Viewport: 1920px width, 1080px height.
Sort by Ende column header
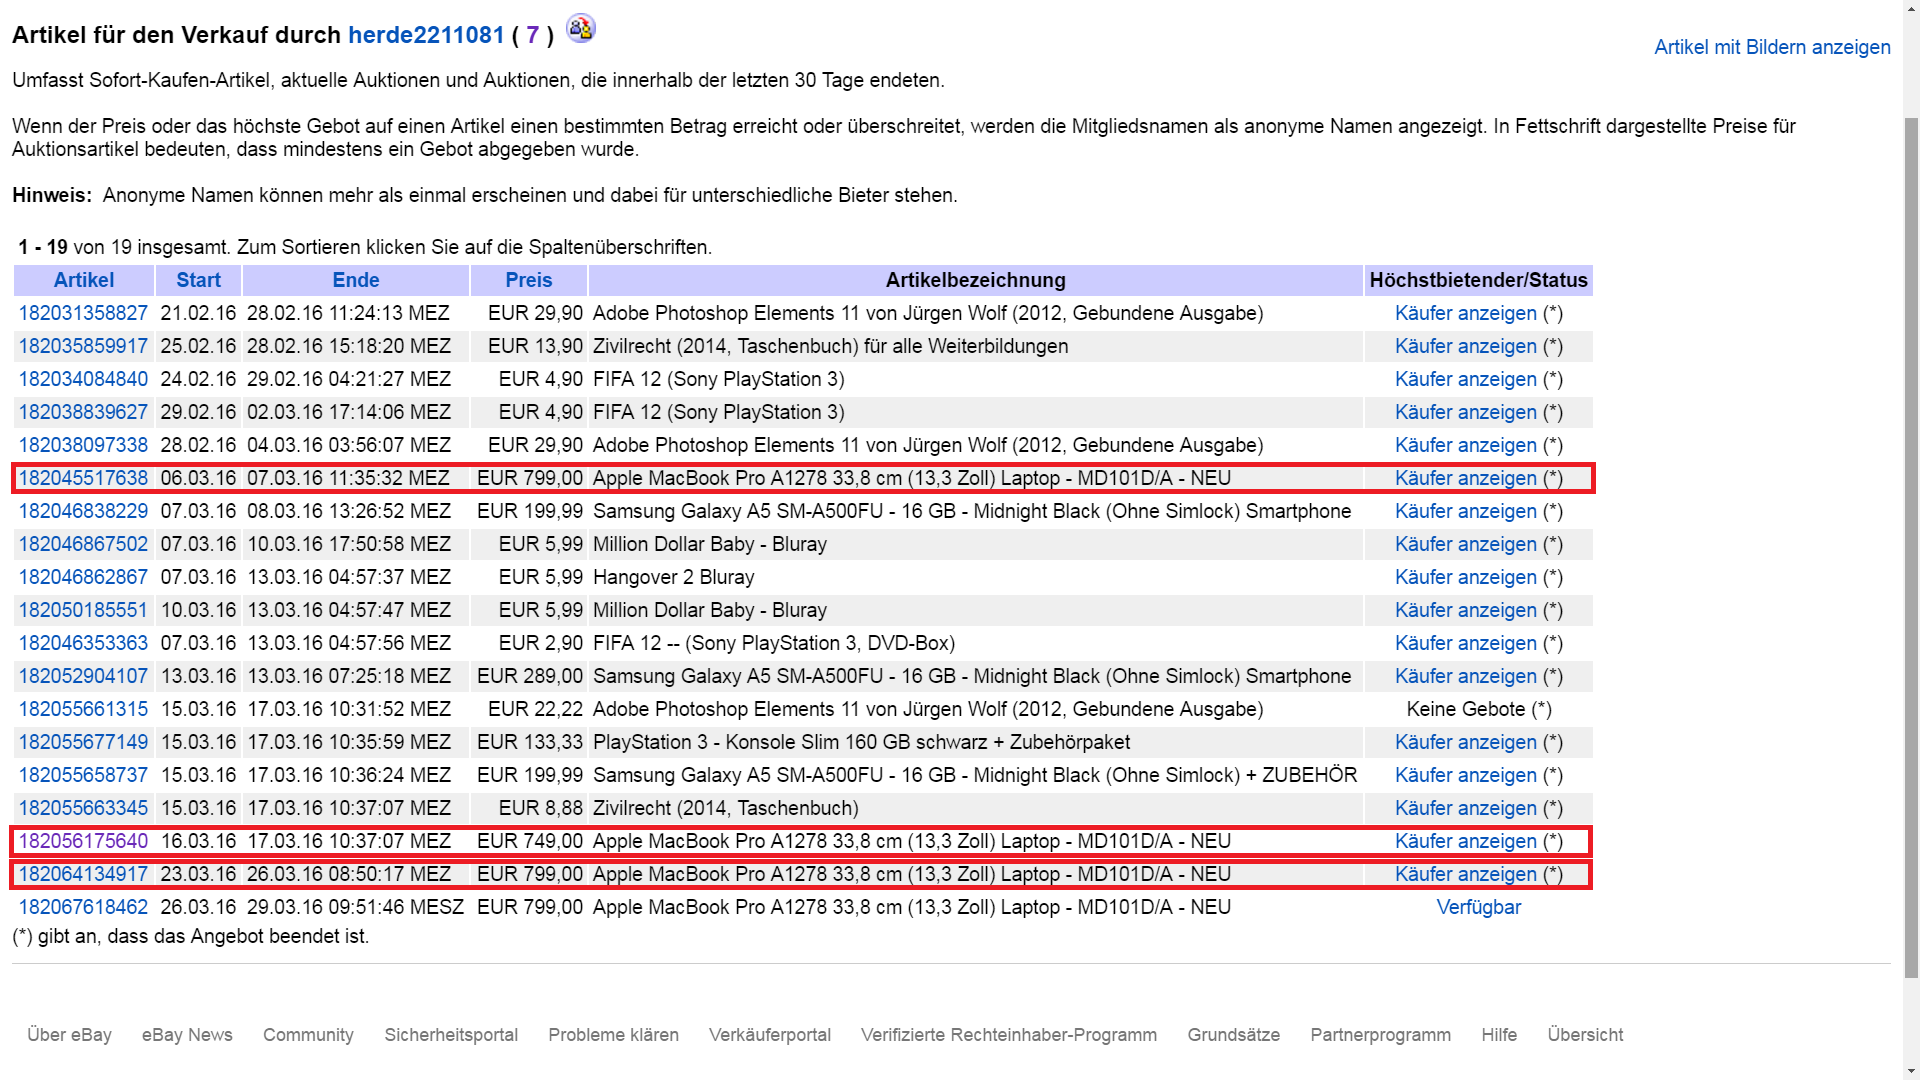[x=356, y=280]
